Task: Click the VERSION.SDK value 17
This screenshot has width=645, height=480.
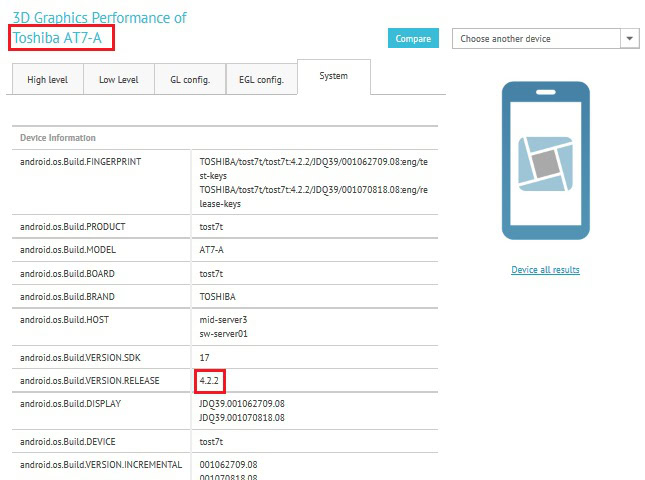Action: click(x=204, y=357)
